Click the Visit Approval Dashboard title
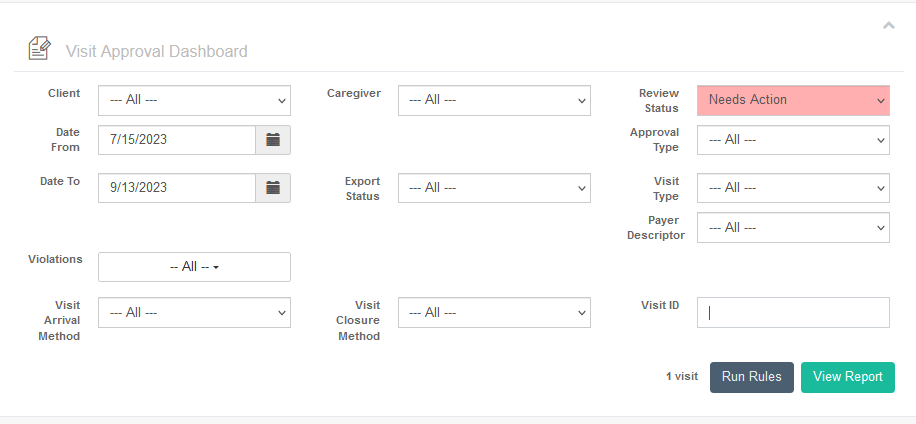Viewport: 916px width, 424px height. (x=157, y=51)
